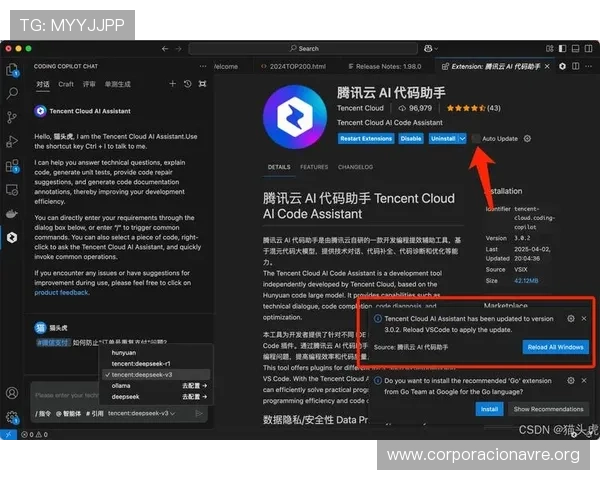Image resolution: width=600 pixels, height=480 pixels.
Task: Expand the Uninstall dropdown arrow
Action: [x=463, y=139]
